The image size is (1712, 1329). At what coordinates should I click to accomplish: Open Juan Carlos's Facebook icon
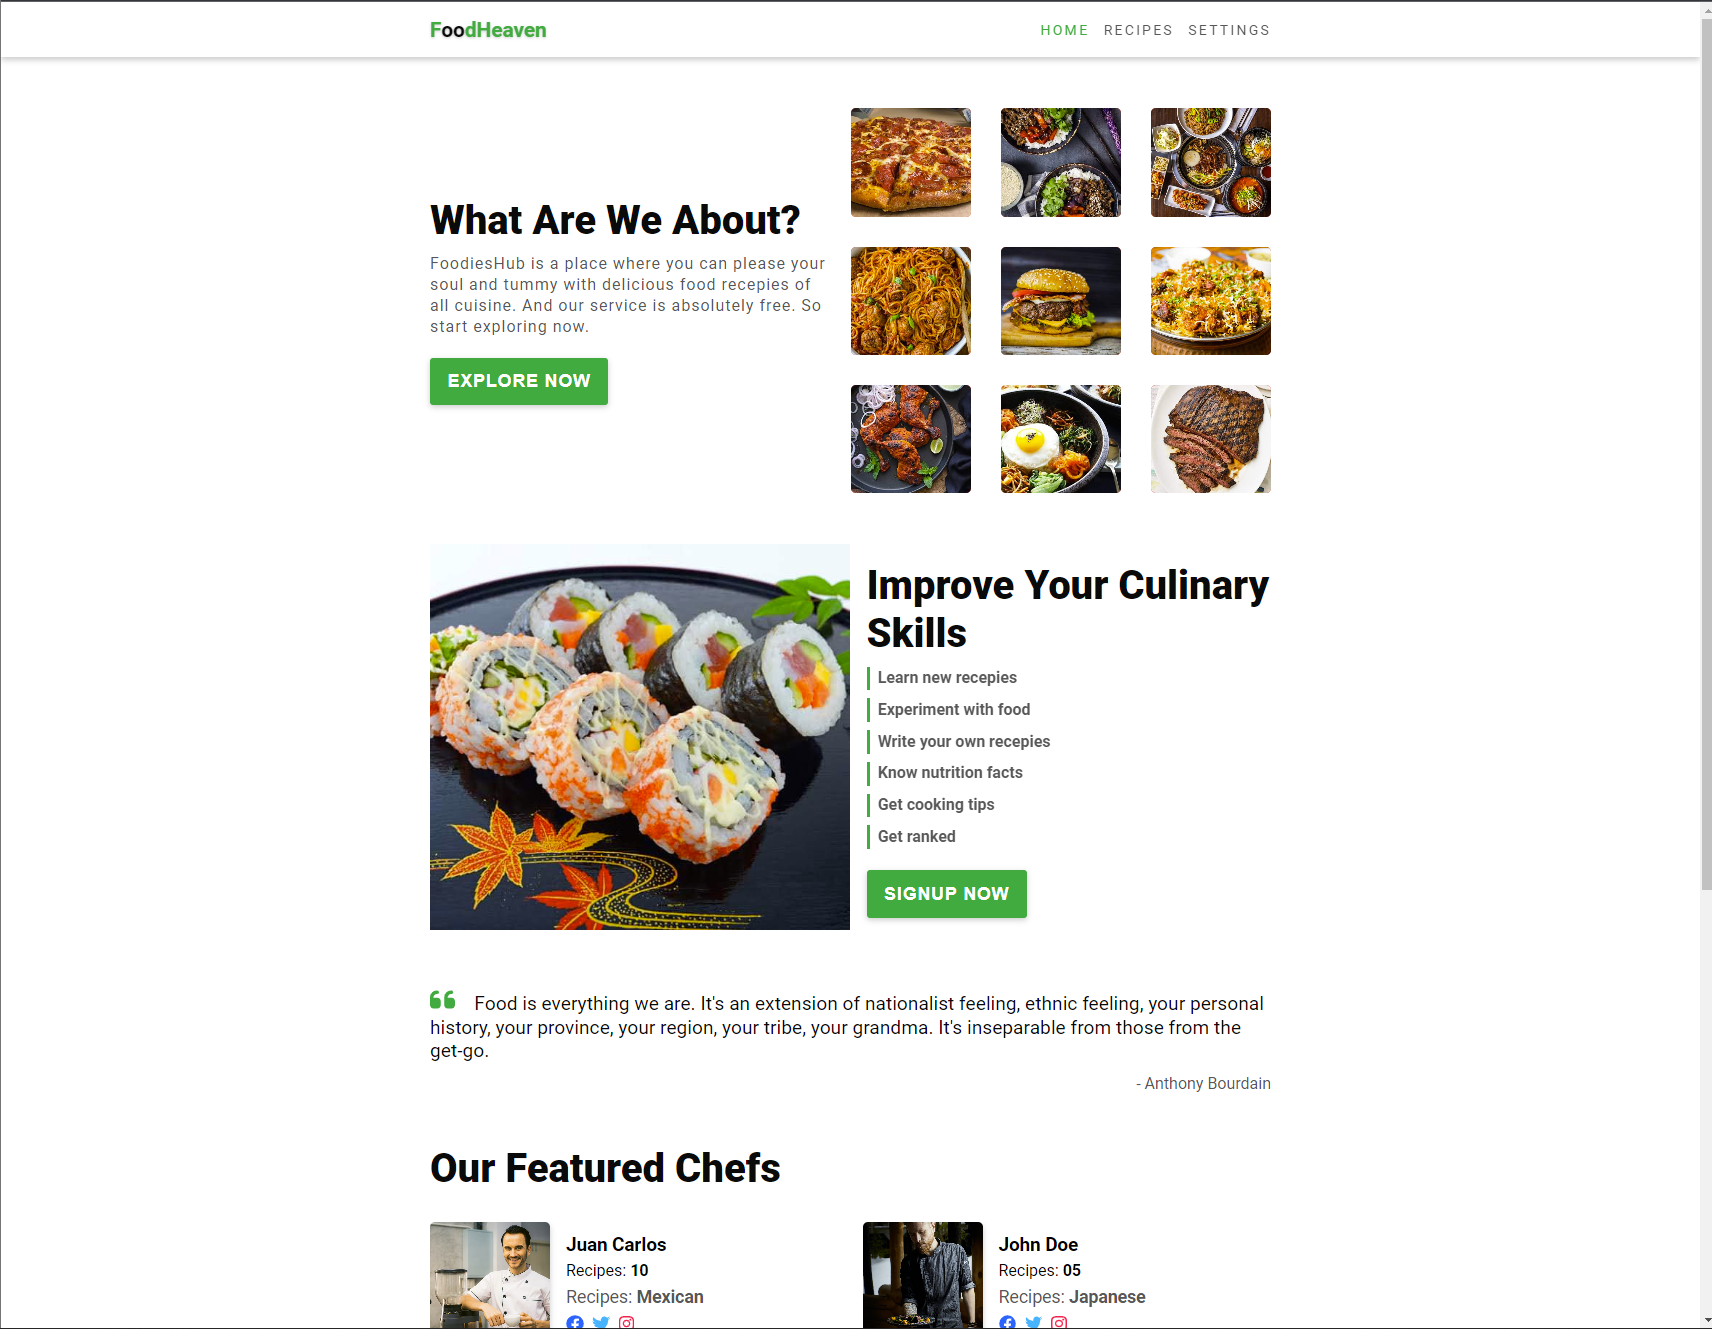point(575,1322)
